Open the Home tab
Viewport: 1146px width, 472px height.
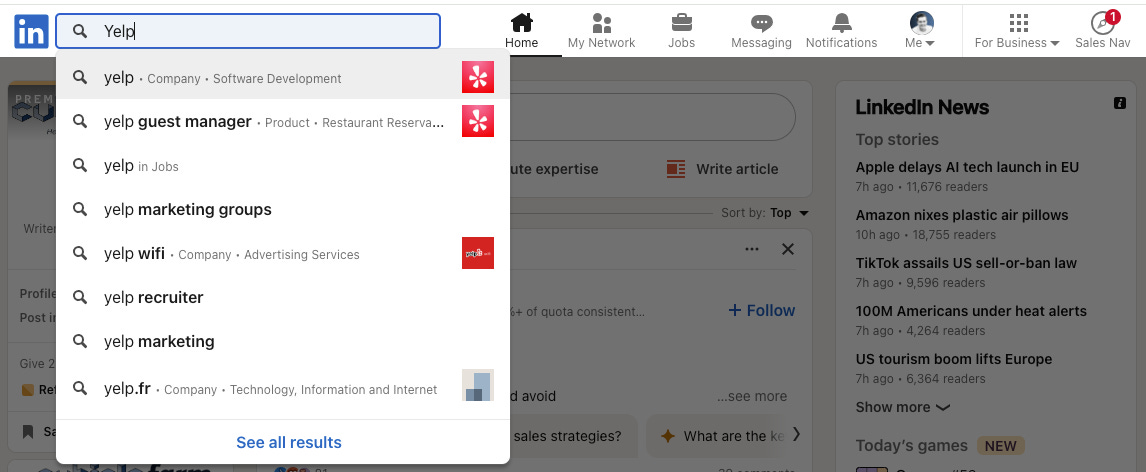(521, 31)
